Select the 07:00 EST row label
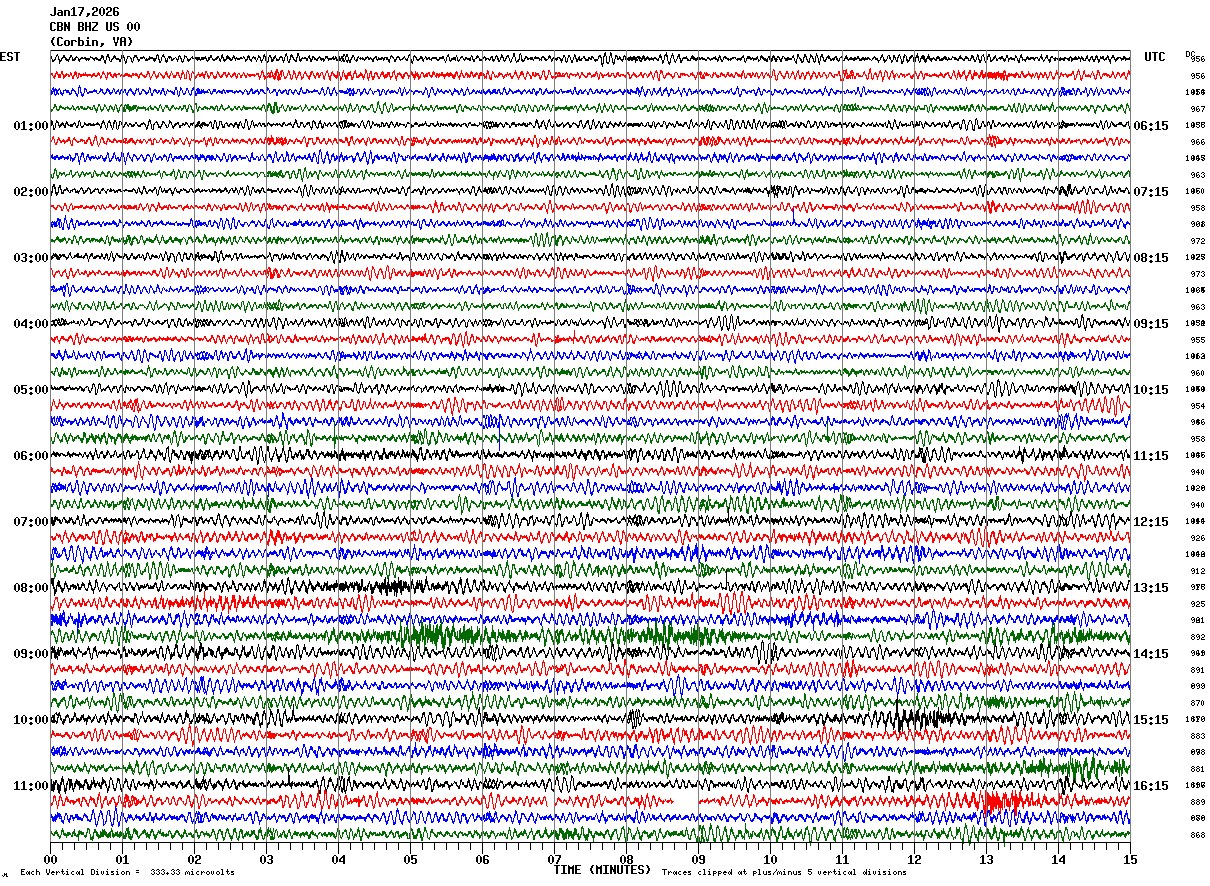Viewport: 1210px width, 886px height. point(30,522)
